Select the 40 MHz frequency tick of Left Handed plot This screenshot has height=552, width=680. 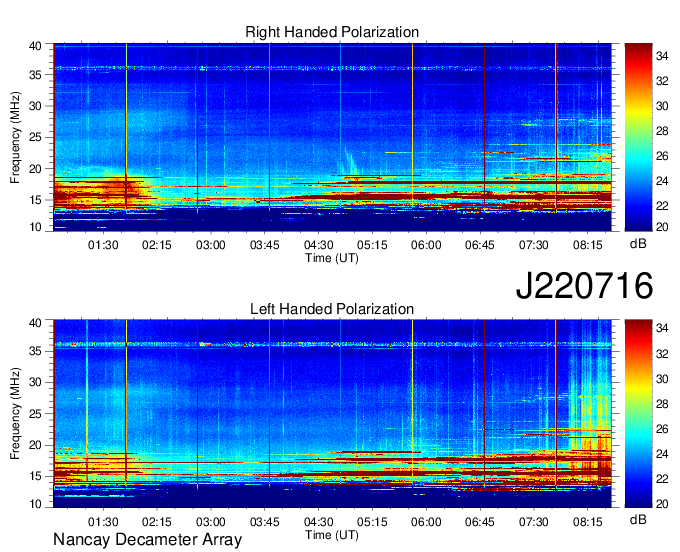click(x=35, y=323)
